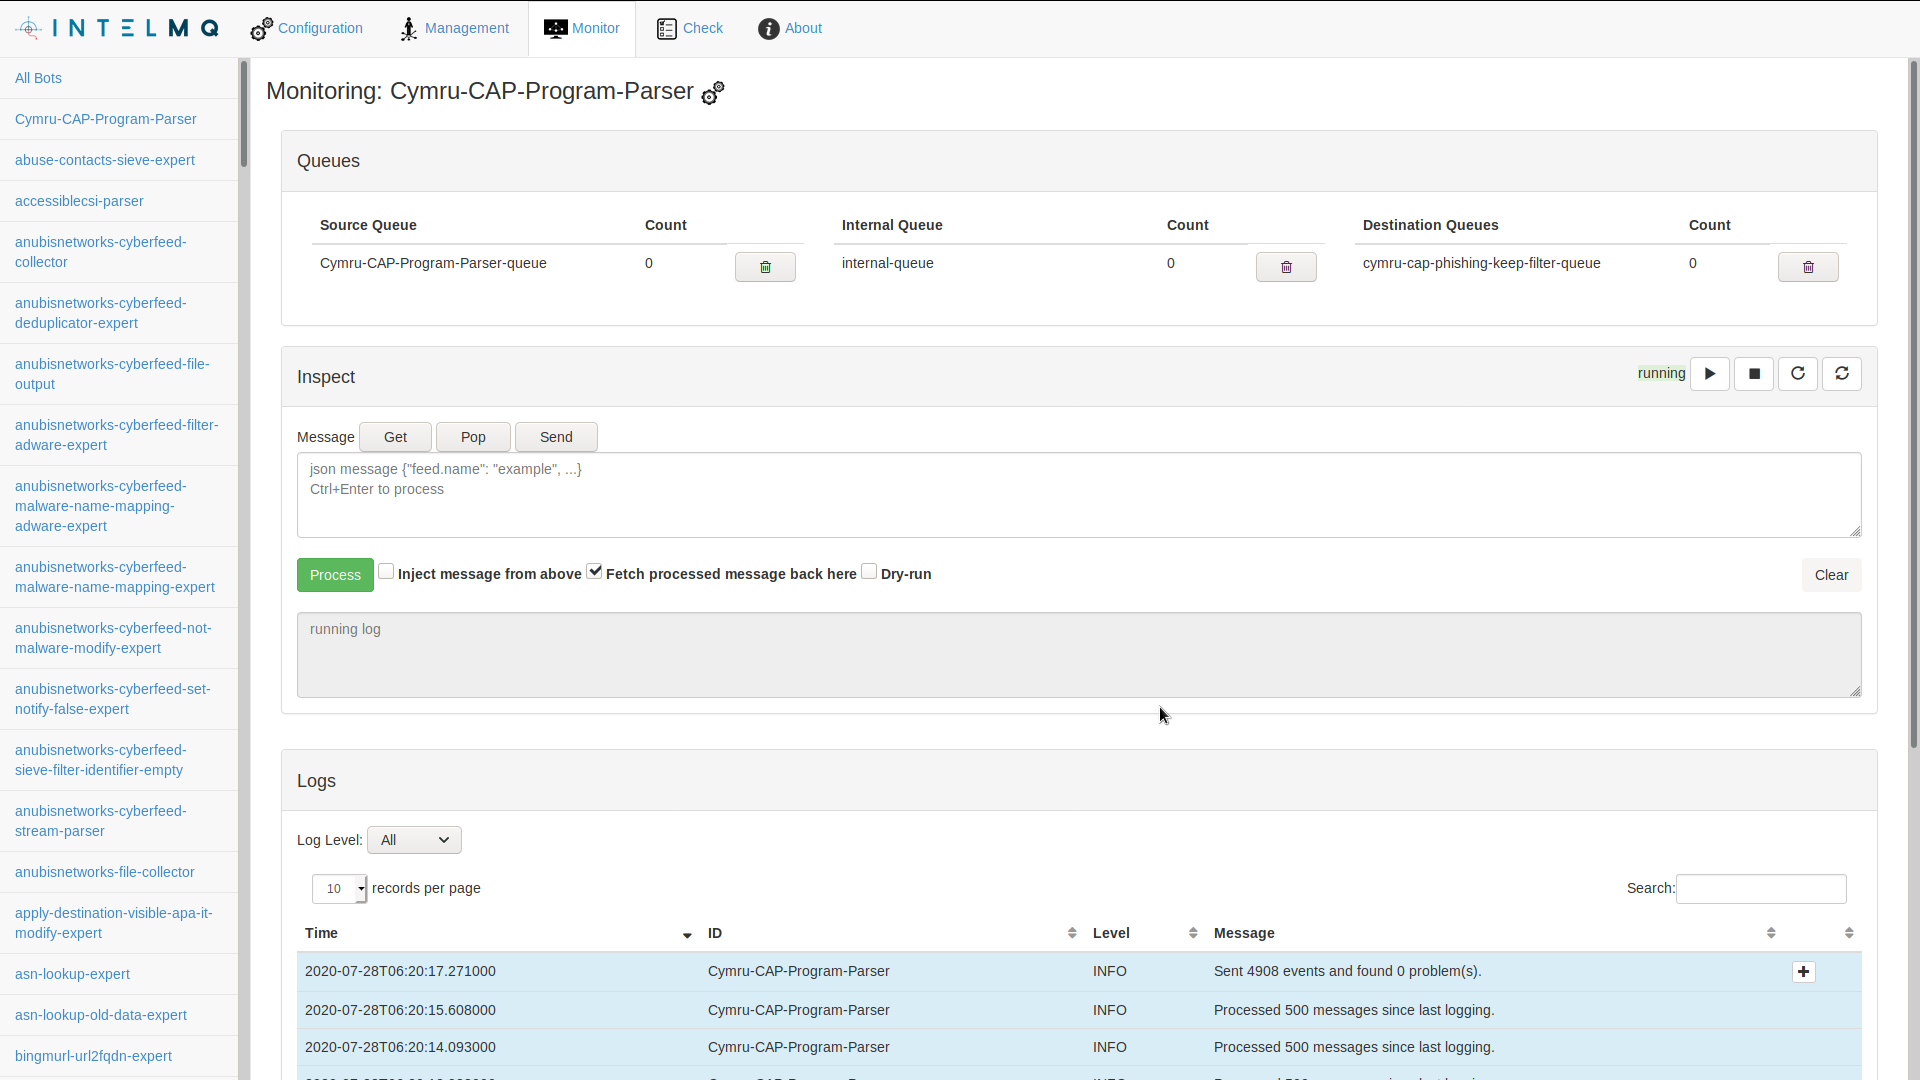Enable the Dry-run checkbox

pyautogui.click(x=869, y=572)
